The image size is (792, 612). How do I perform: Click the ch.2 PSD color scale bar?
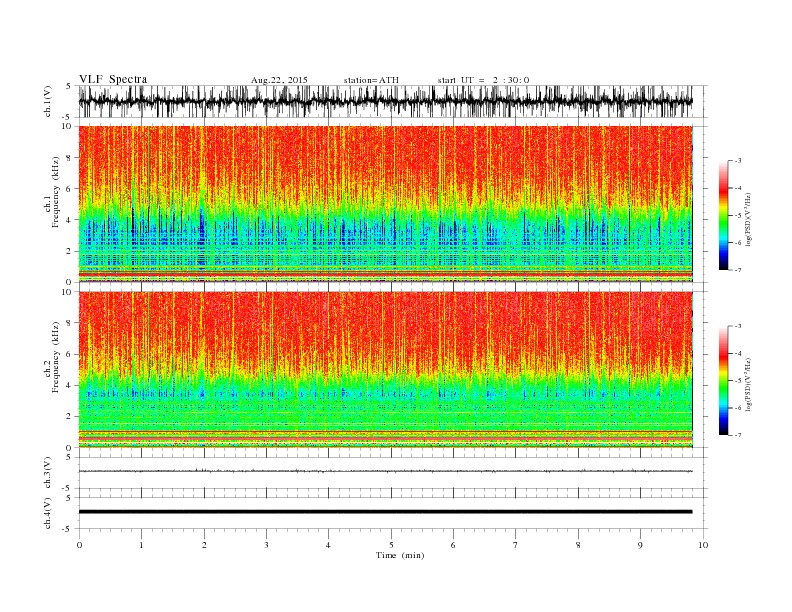(723, 380)
